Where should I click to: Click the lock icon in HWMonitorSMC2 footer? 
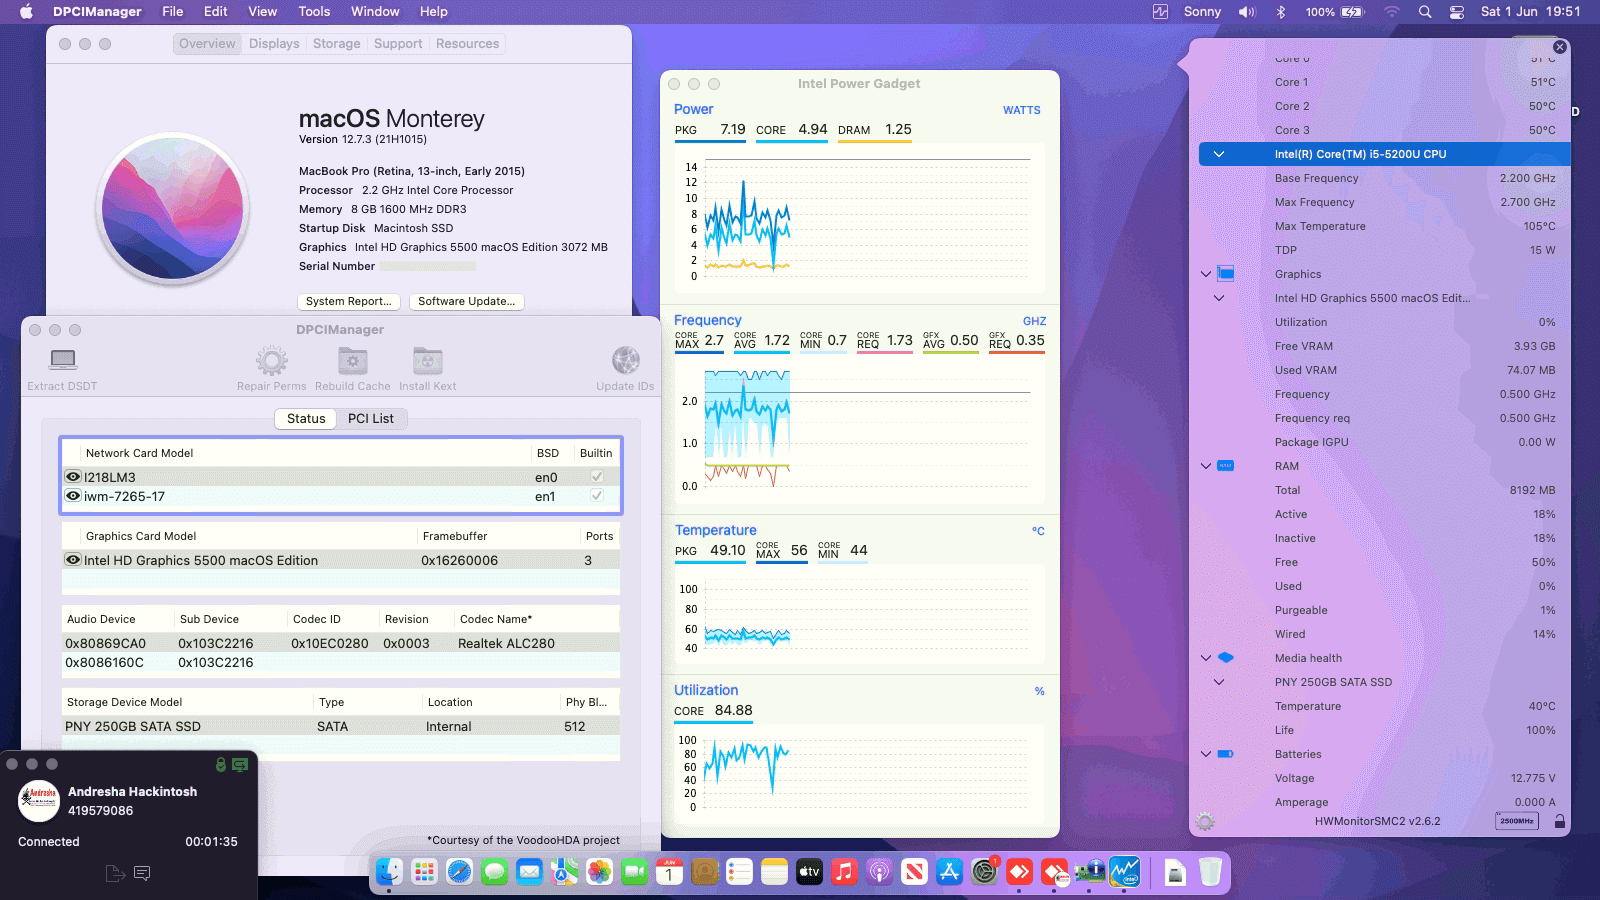[1559, 821]
